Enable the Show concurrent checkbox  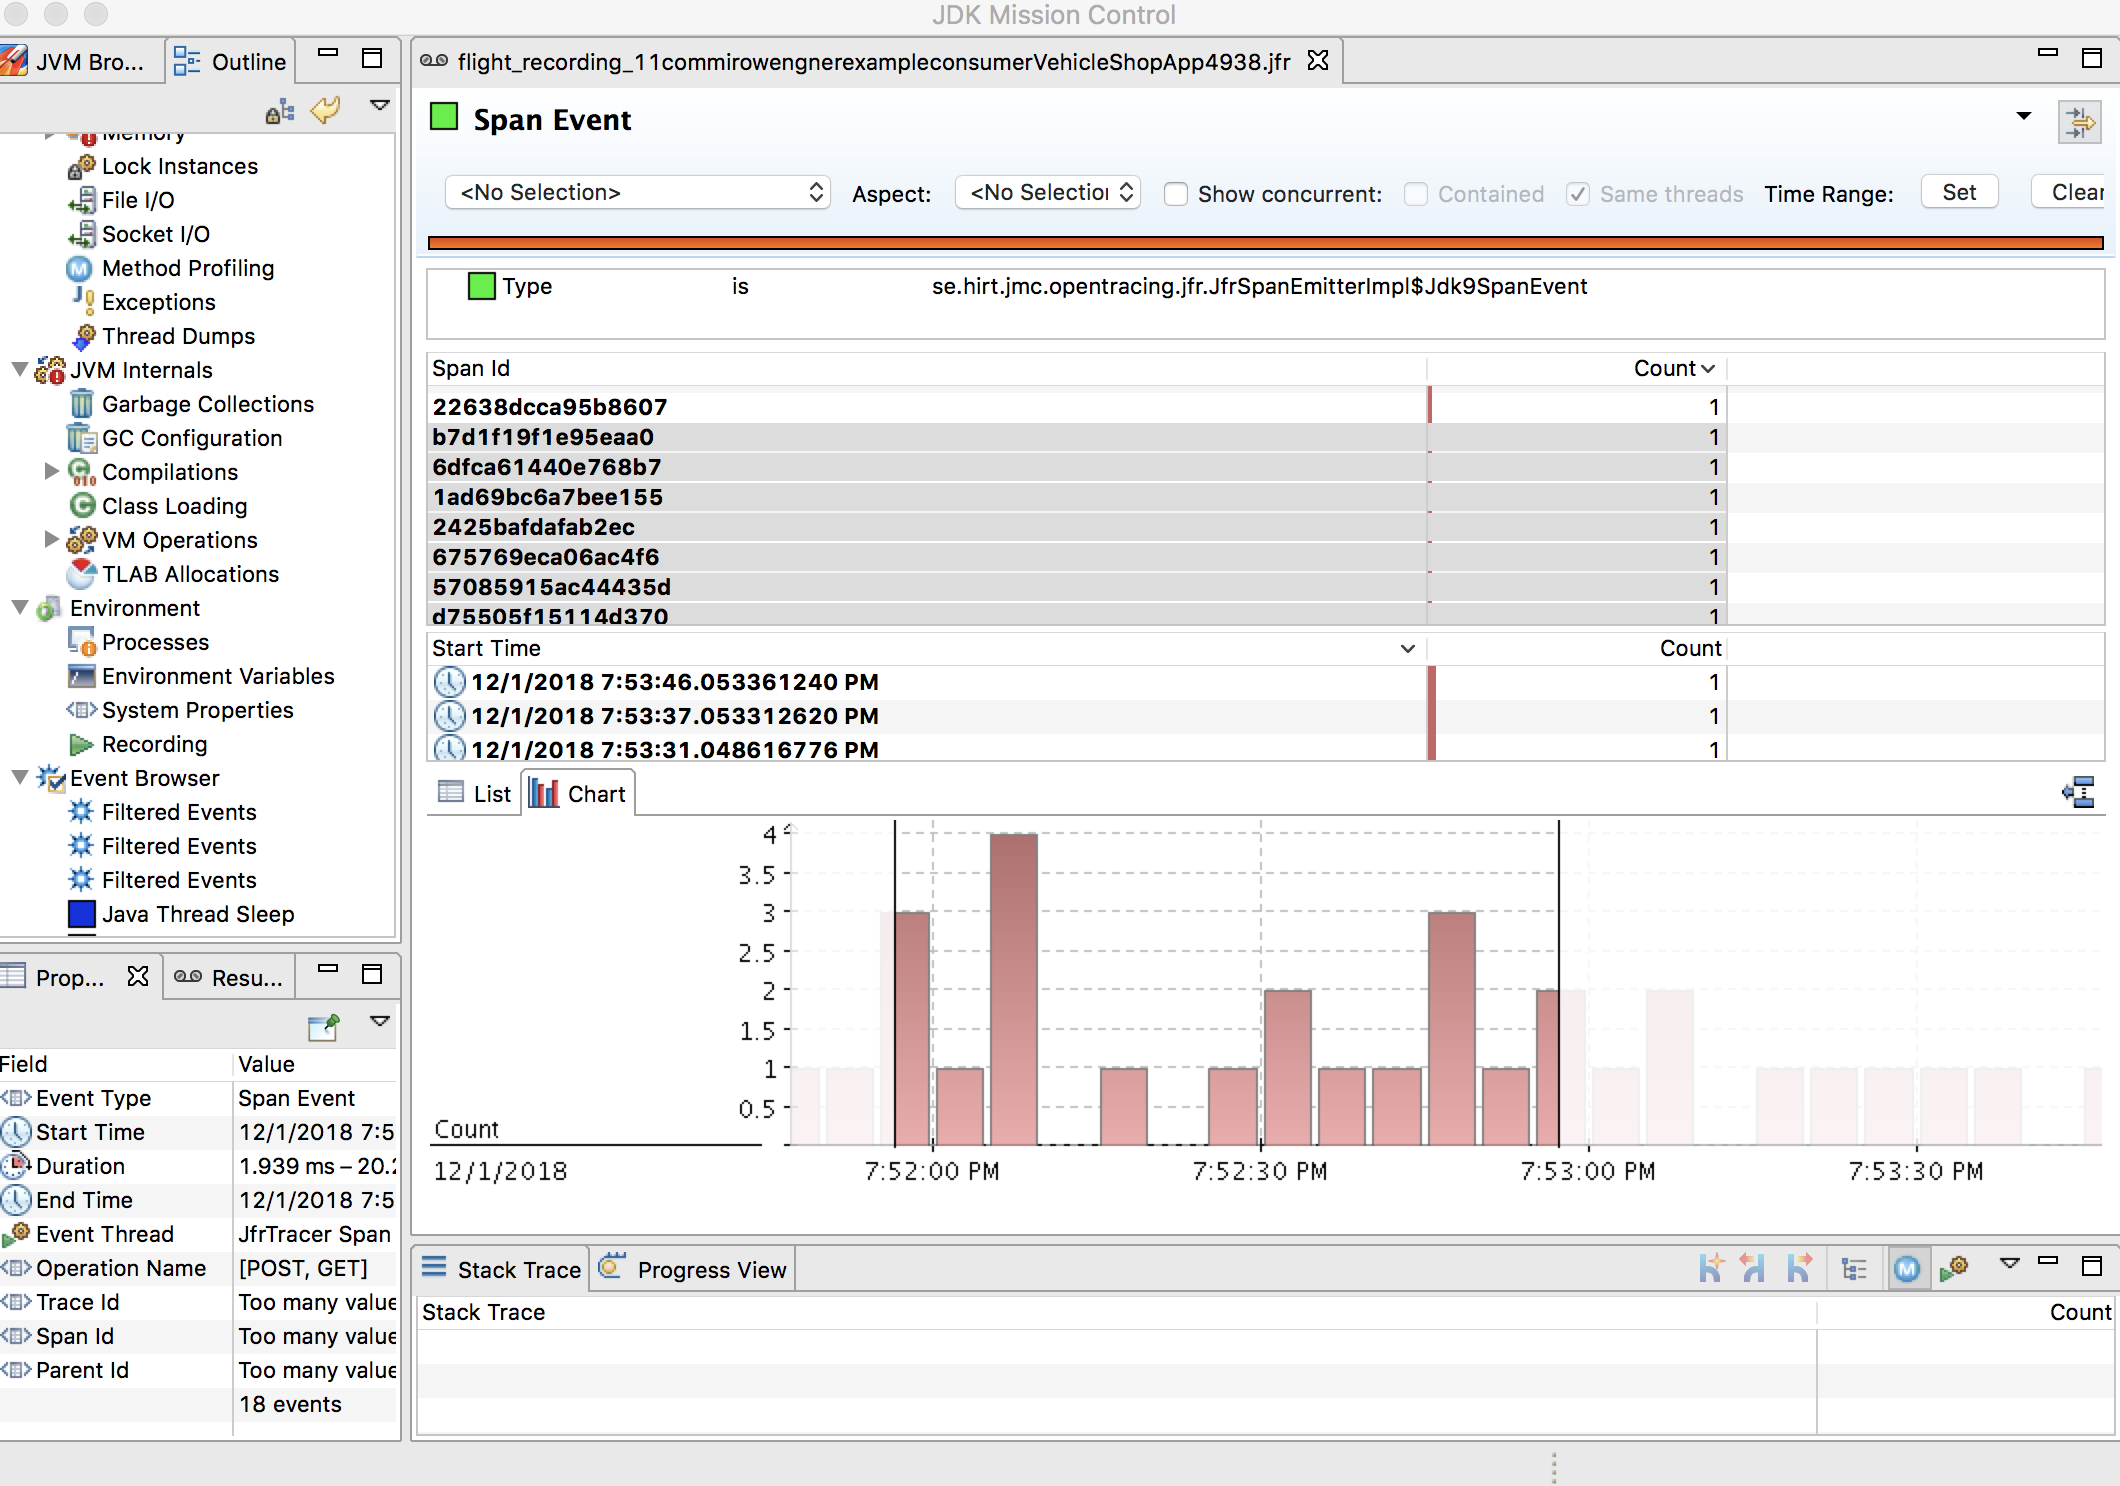1177,194
